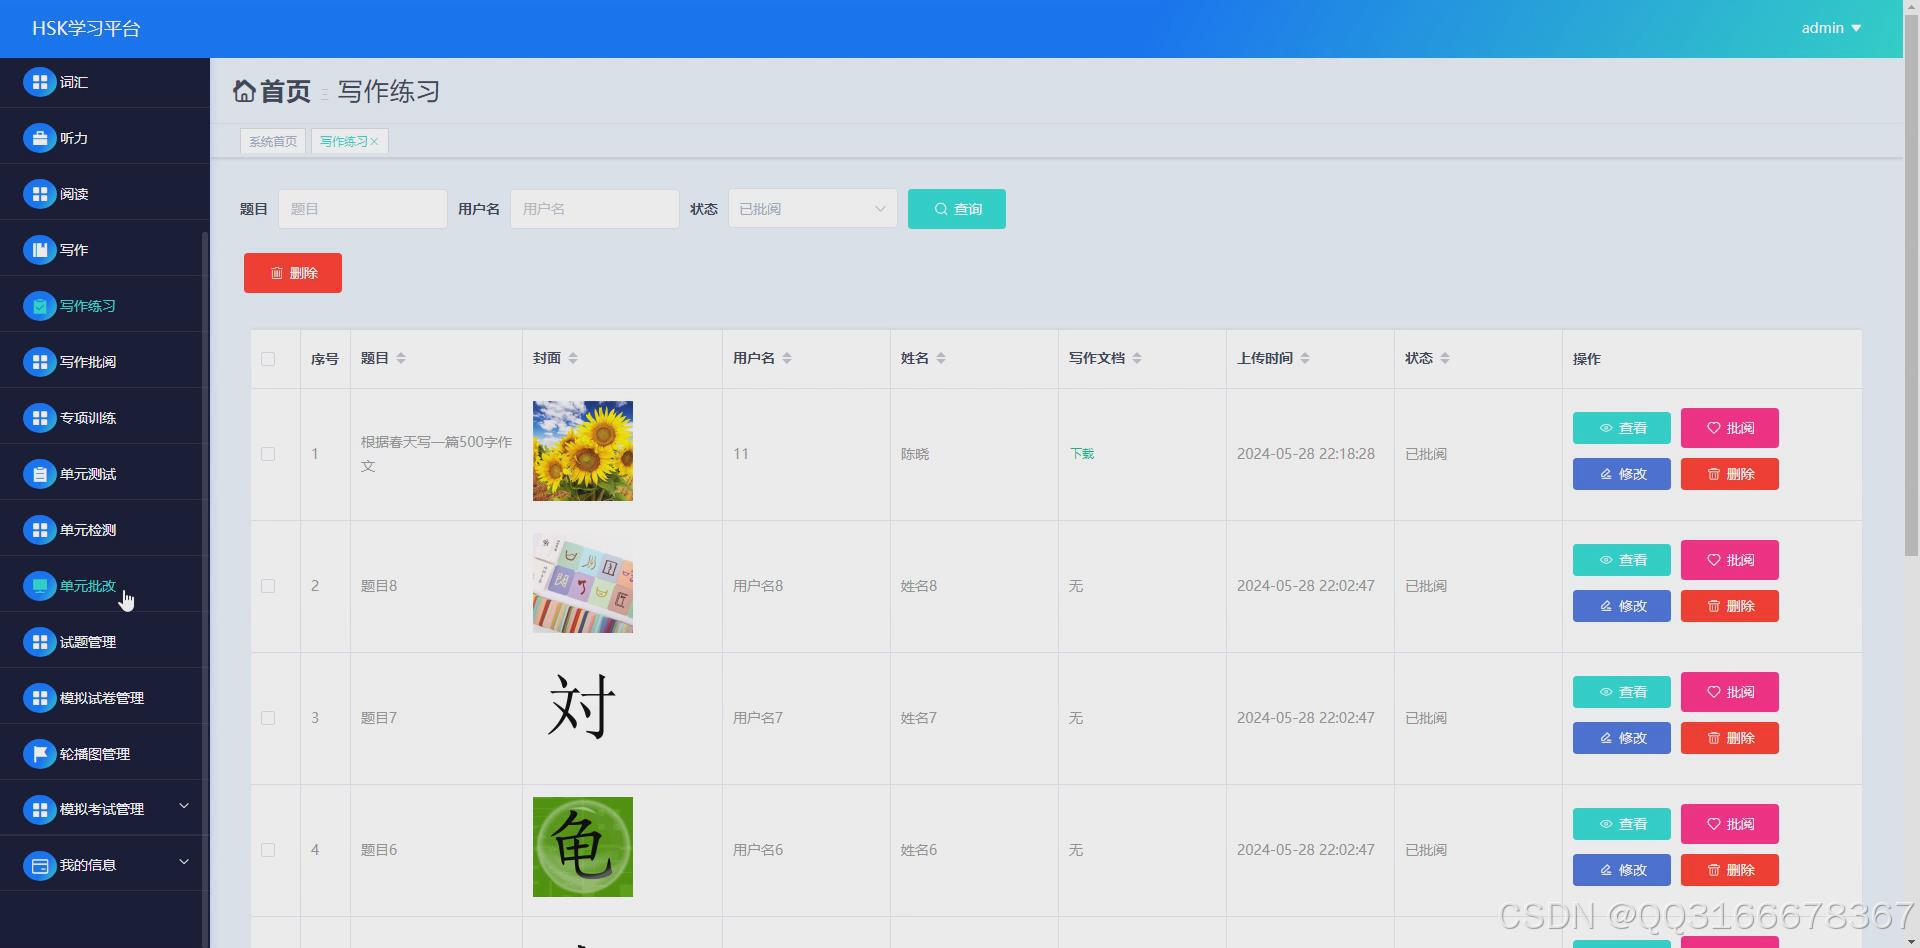Image resolution: width=1920 pixels, height=948 pixels.
Task: Focus the 用户名 search input
Action: click(x=595, y=209)
